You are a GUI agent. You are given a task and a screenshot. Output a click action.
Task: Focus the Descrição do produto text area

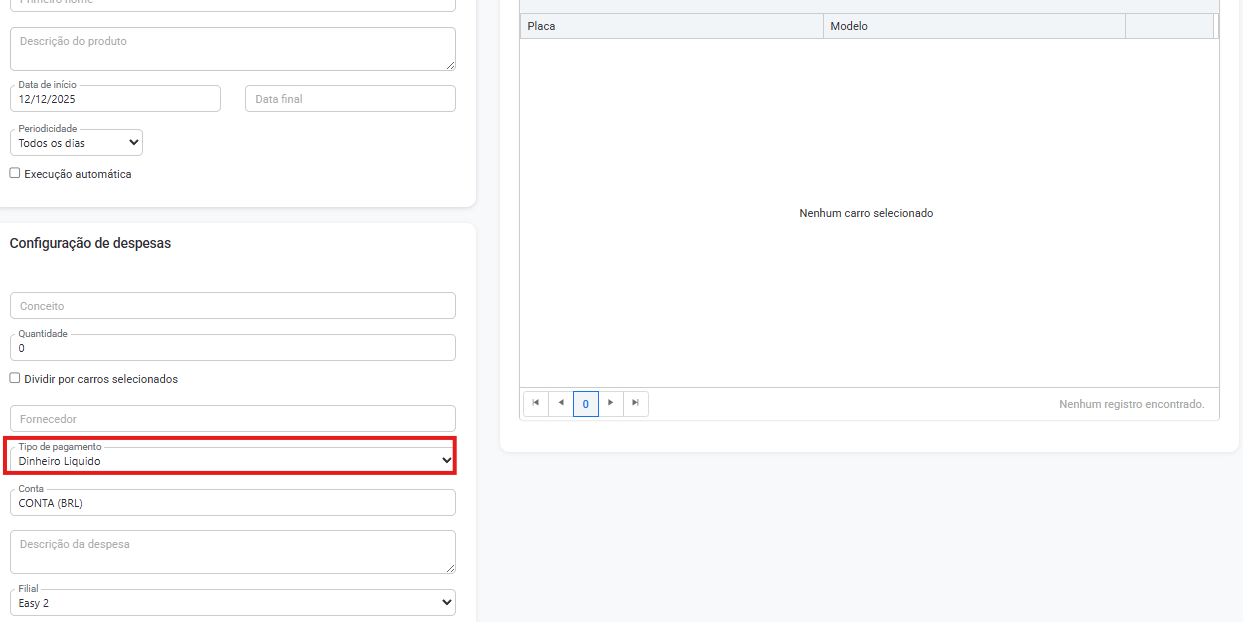point(232,49)
